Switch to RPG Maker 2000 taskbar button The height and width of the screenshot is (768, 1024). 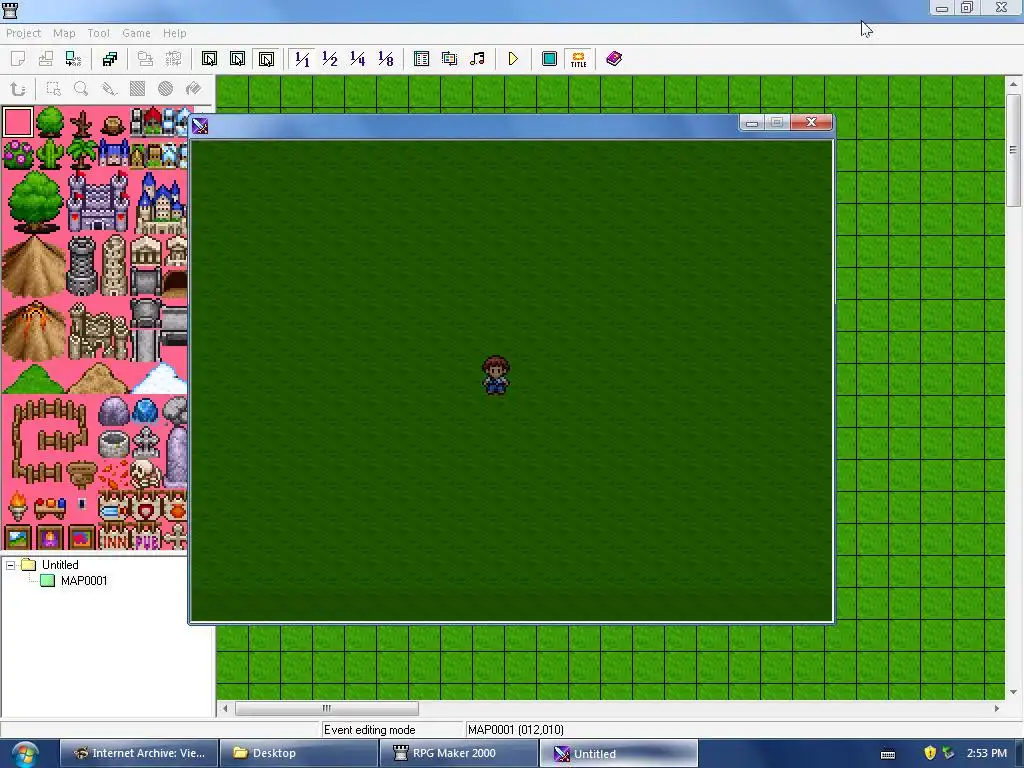click(458, 754)
